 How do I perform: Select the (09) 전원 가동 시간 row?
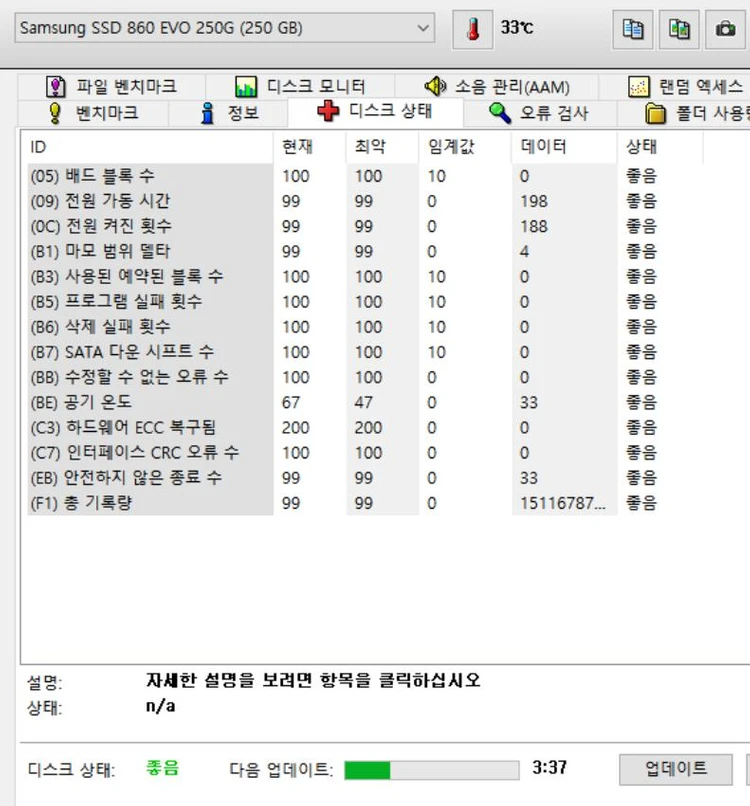click(x=365, y=201)
